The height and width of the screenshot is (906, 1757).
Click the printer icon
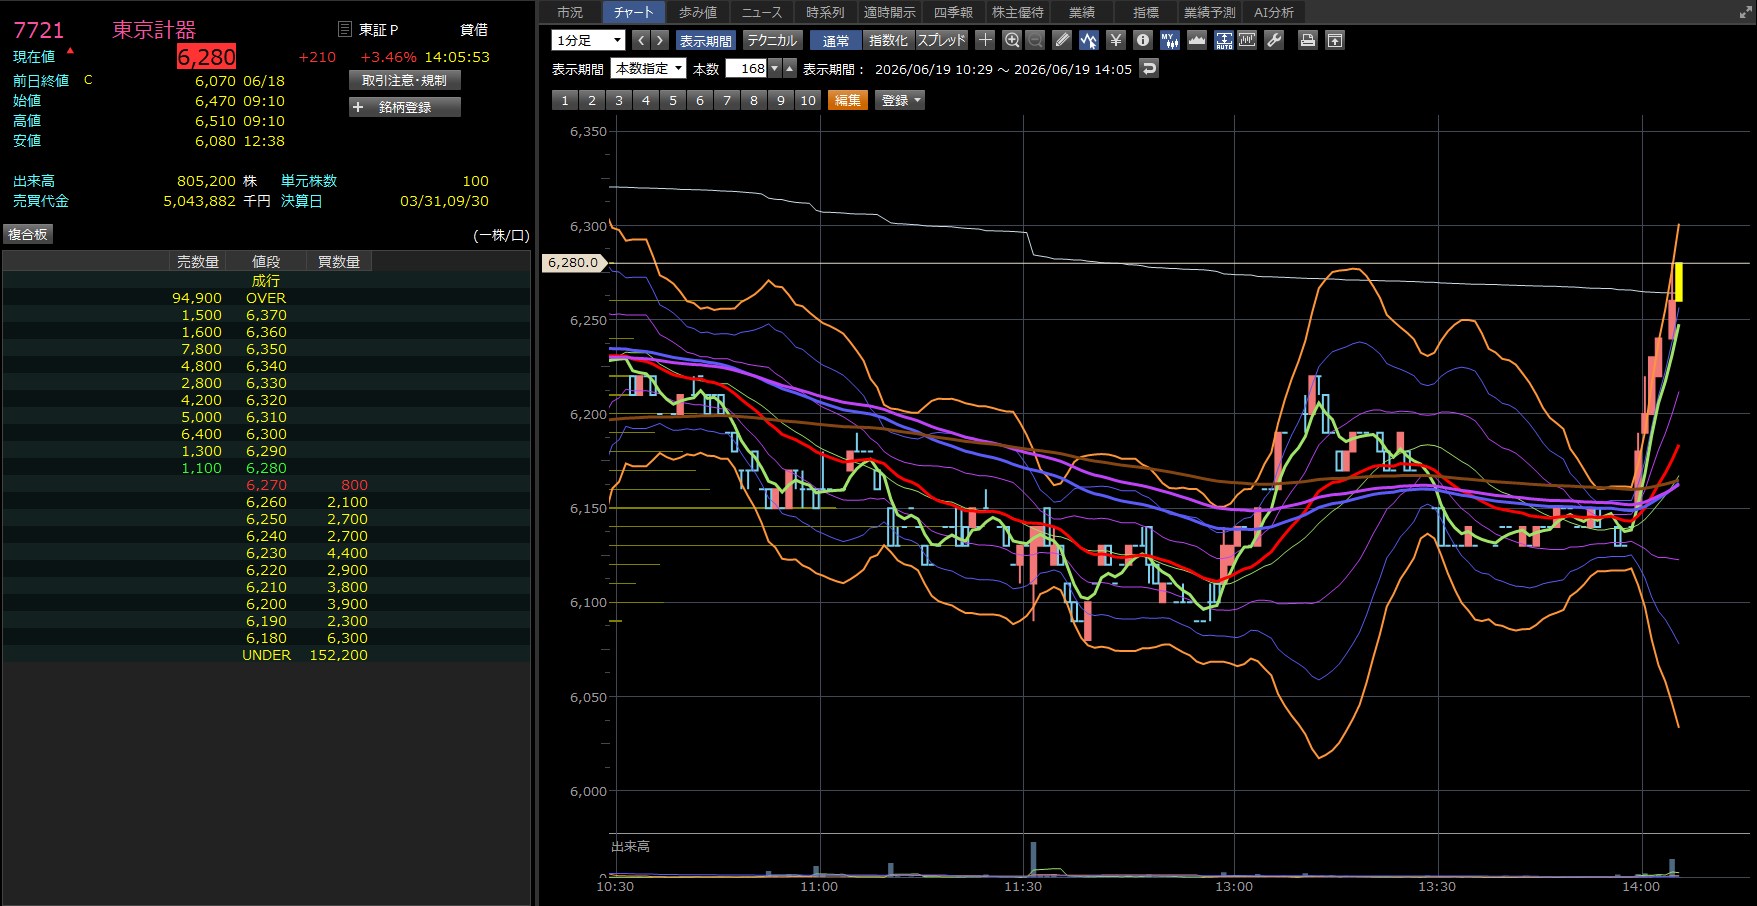1307,40
